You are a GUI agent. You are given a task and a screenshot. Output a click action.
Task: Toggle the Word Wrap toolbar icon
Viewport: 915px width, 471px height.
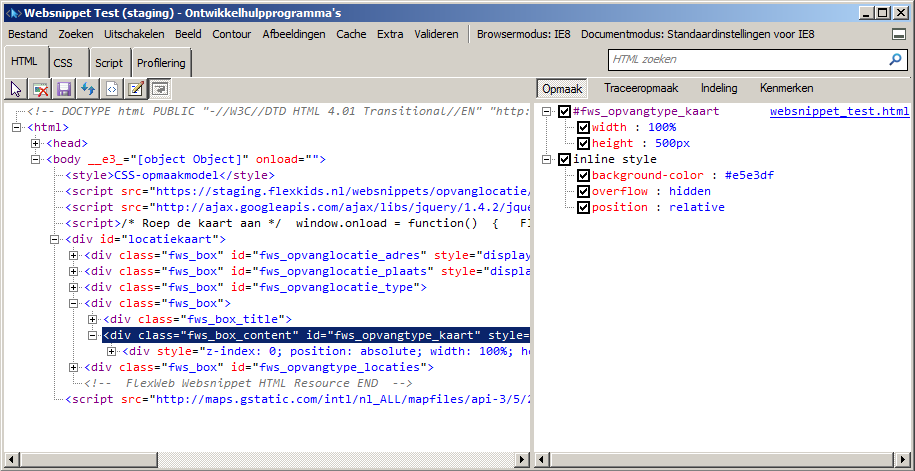coord(160,89)
